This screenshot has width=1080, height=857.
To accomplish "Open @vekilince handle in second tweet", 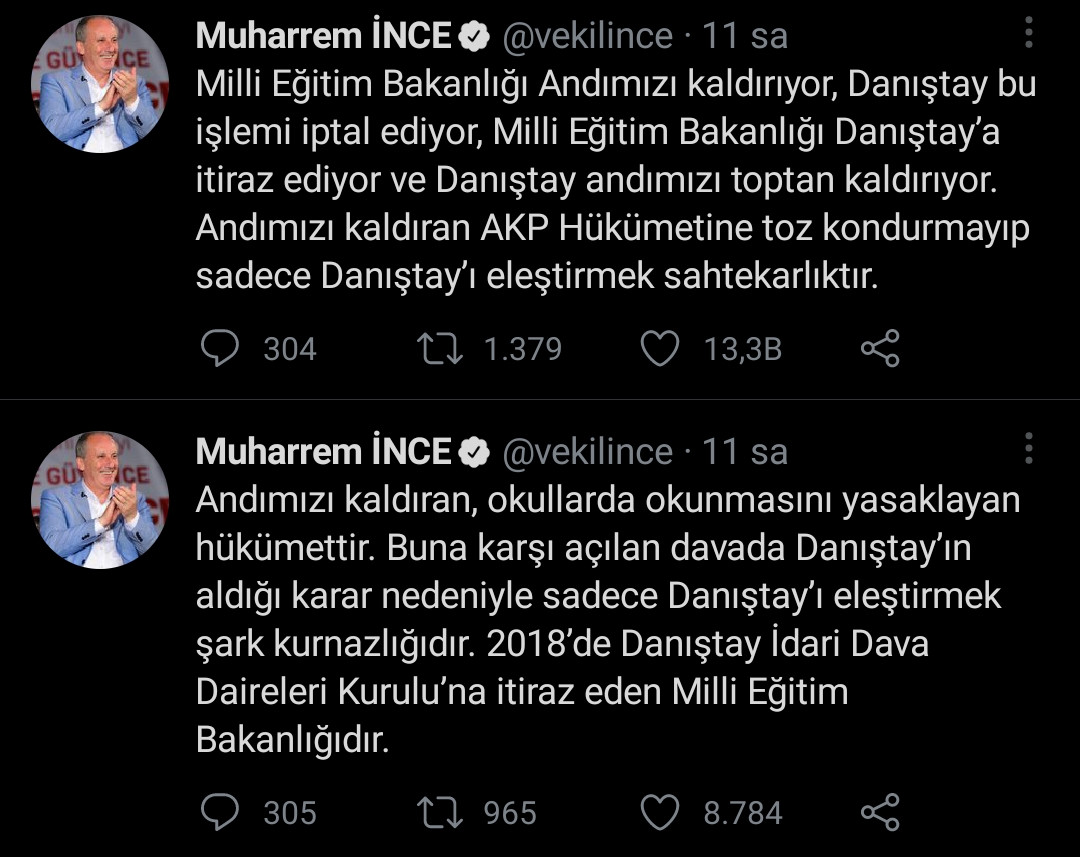I will point(587,452).
